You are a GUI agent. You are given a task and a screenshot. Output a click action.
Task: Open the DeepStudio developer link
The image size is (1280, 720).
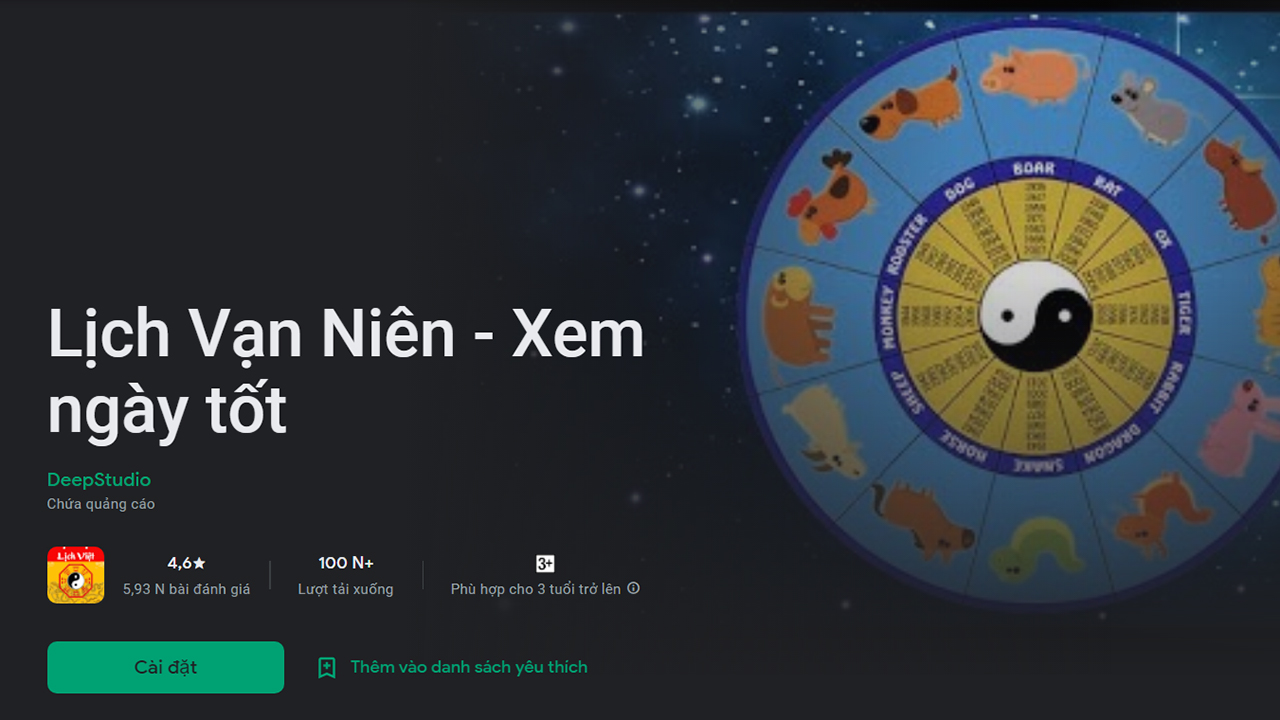99,480
